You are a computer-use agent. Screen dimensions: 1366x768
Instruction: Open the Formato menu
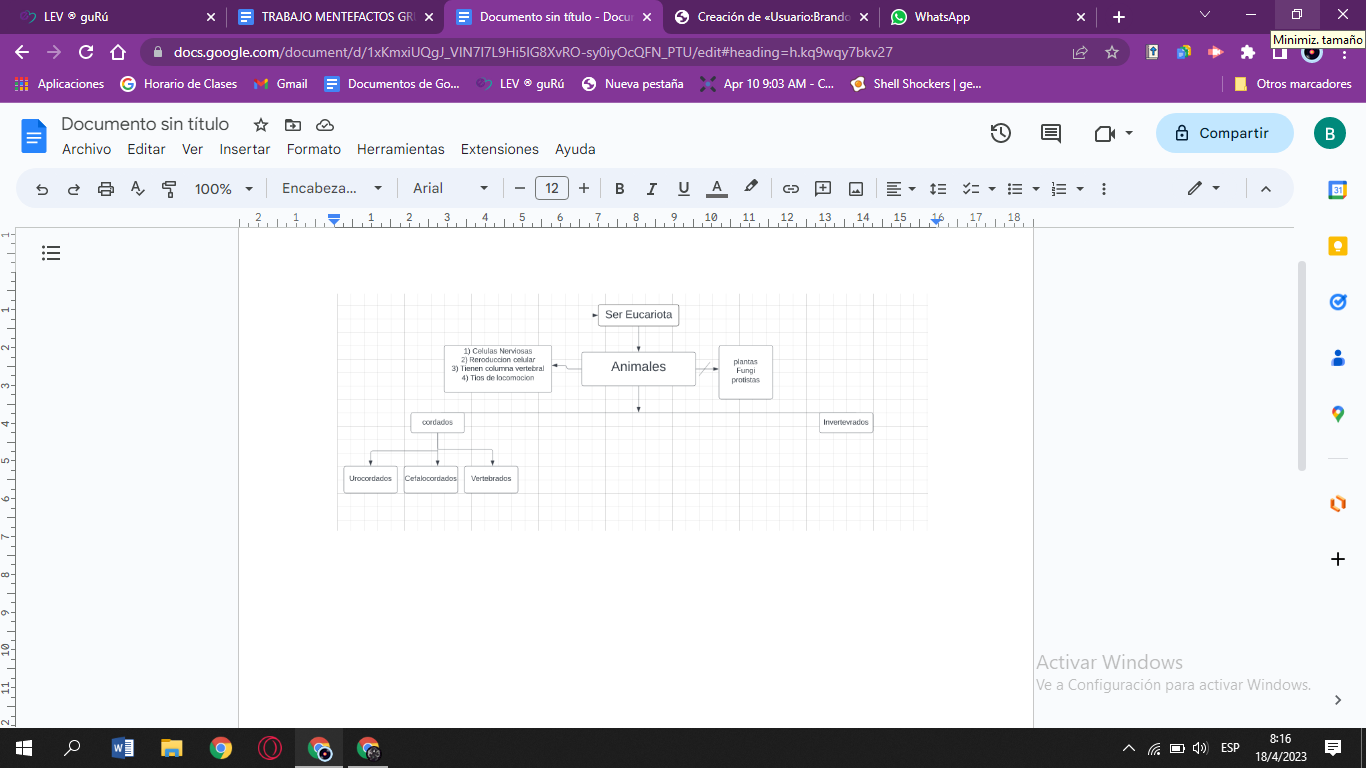(314, 149)
